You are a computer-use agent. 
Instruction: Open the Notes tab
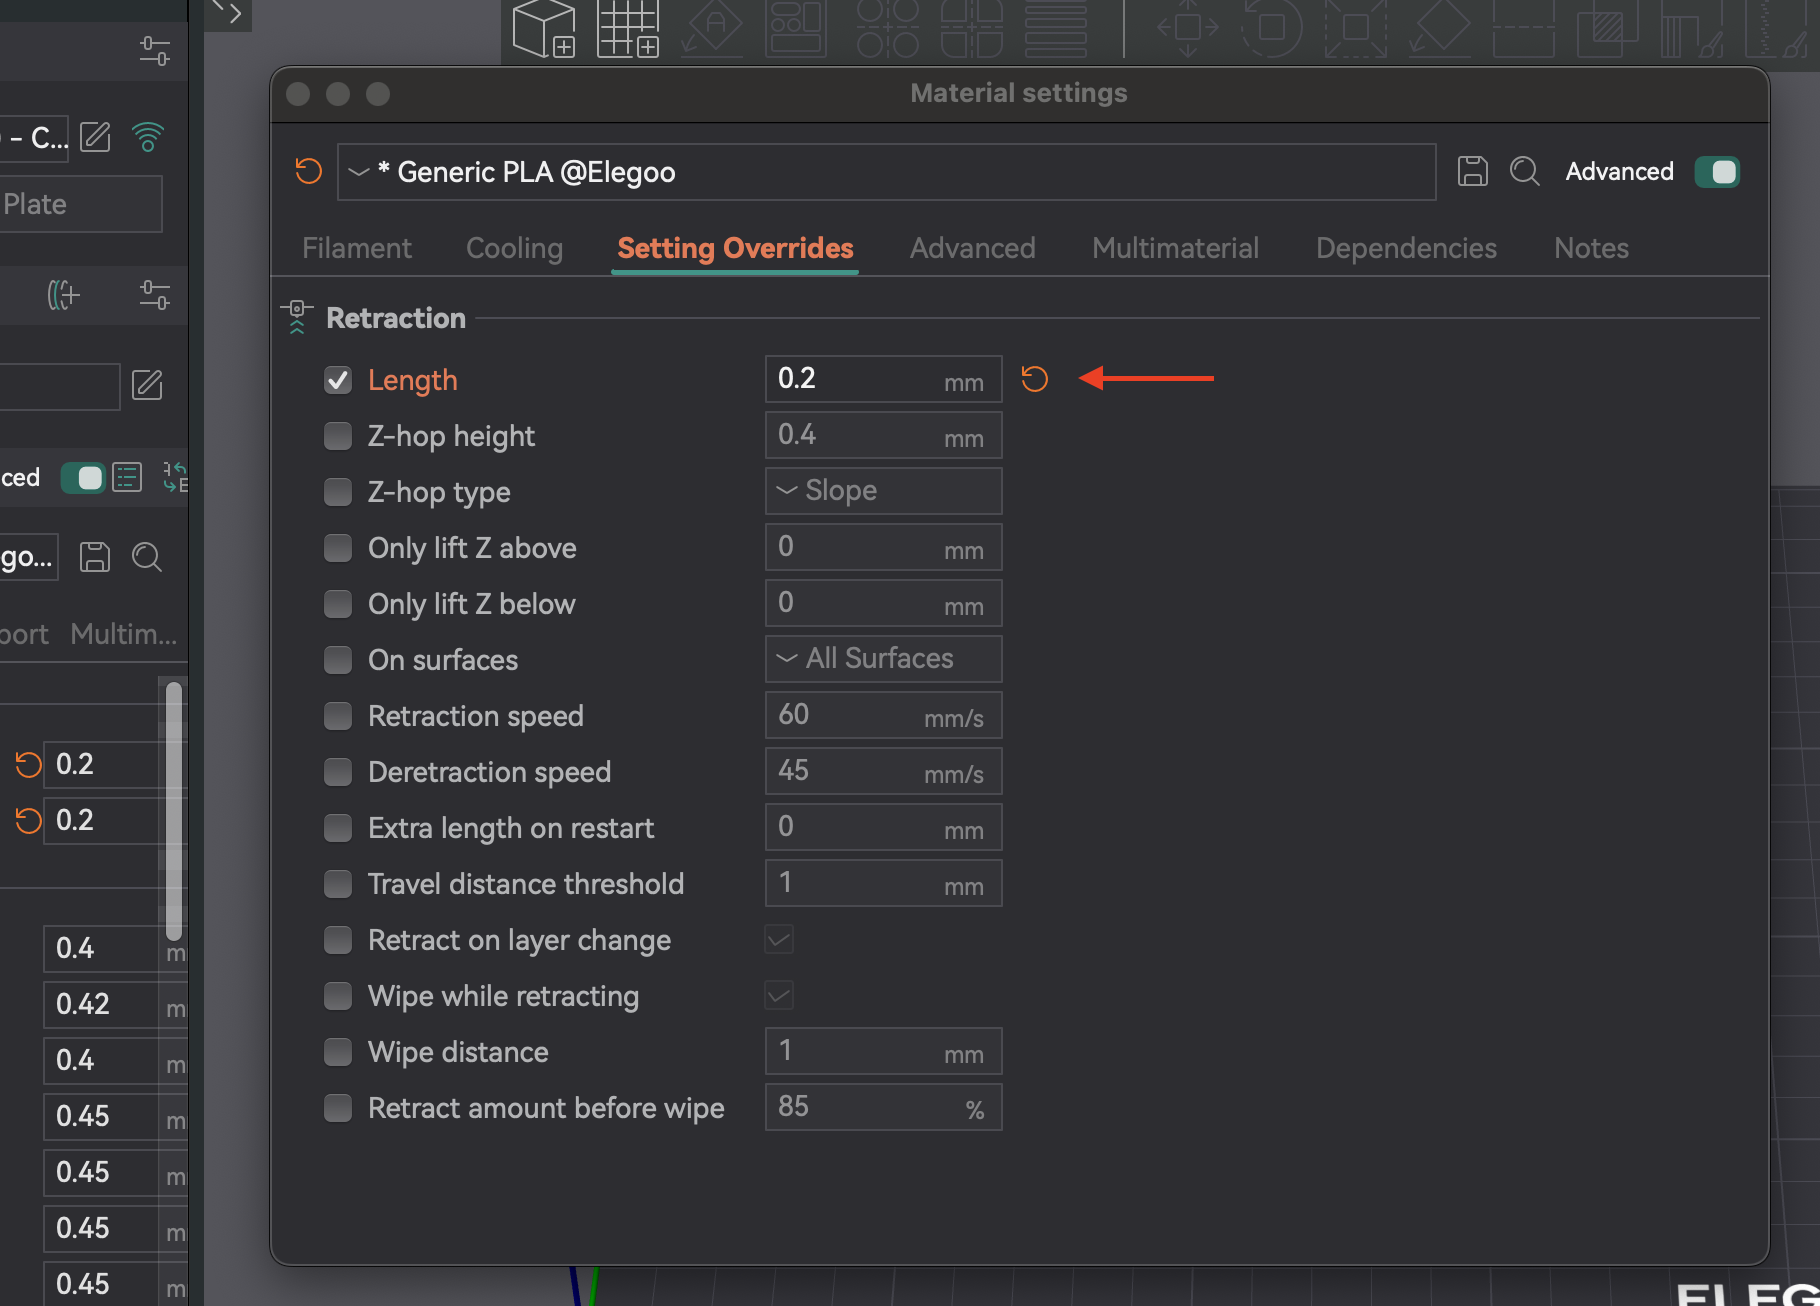[x=1591, y=248]
